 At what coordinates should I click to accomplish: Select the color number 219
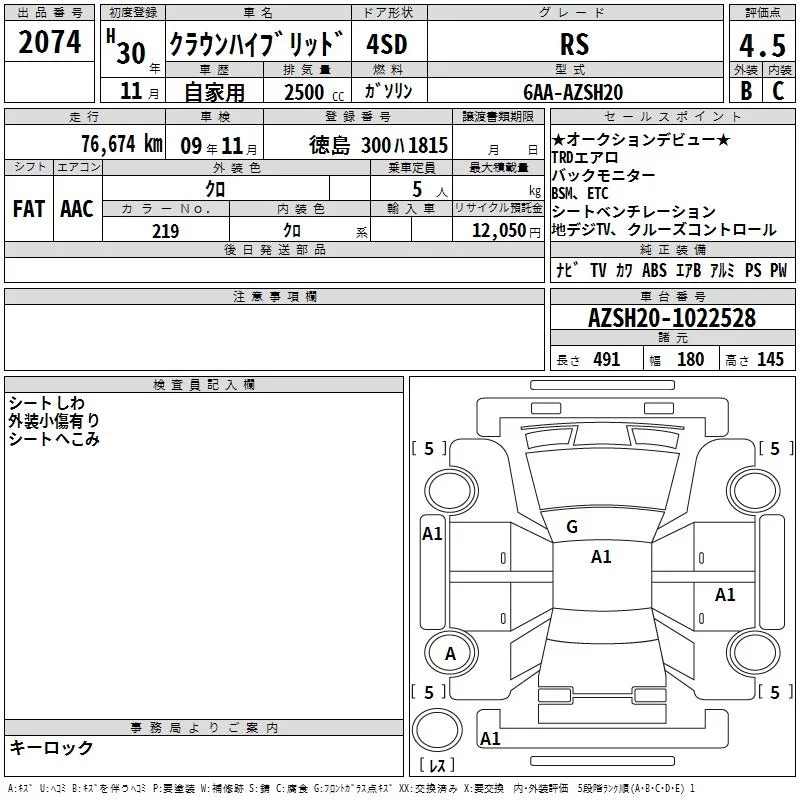pos(165,231)
